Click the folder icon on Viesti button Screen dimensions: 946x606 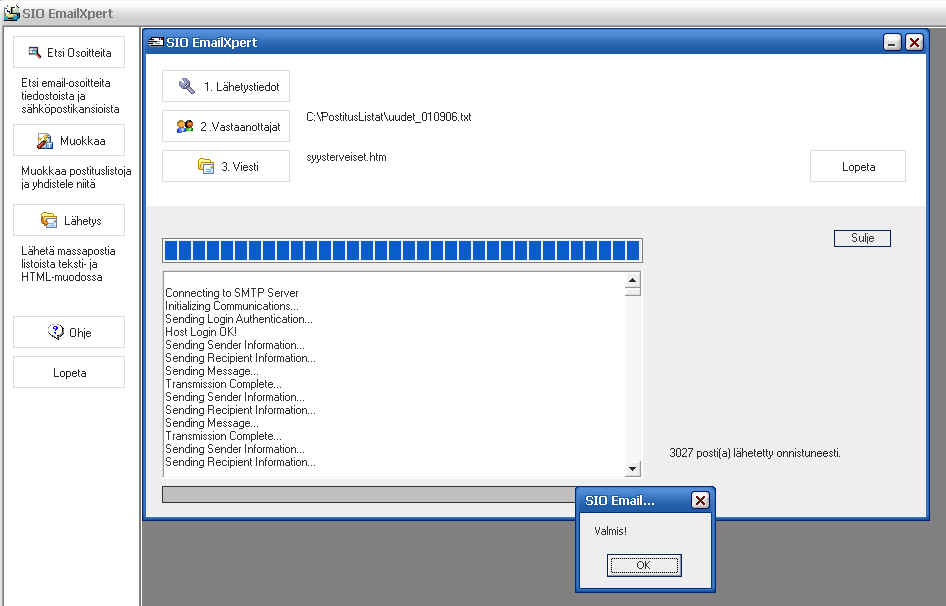click(206, 166)
